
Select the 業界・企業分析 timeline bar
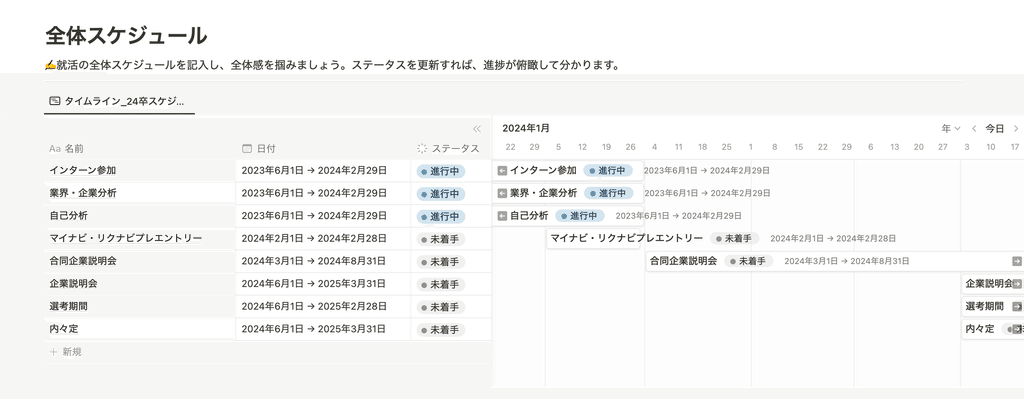(568, 193)
